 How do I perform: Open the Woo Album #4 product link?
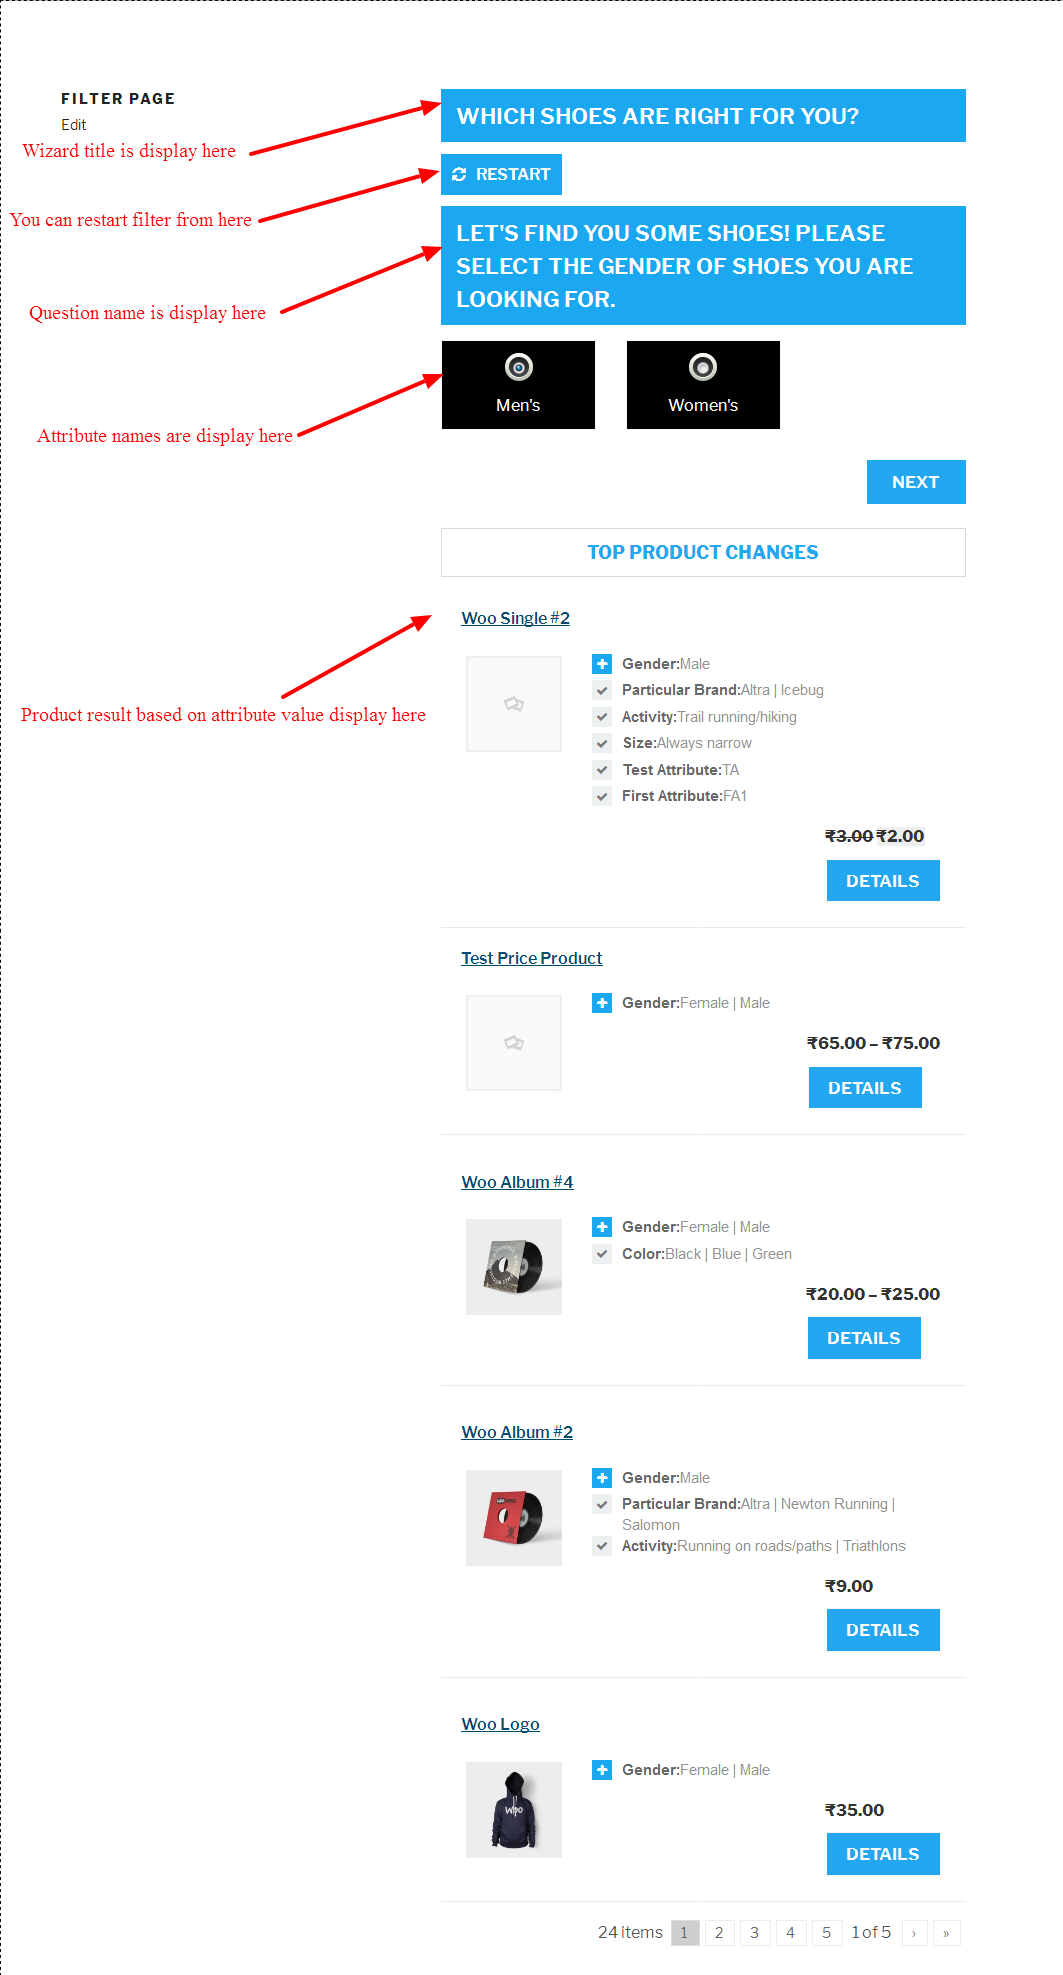pos(517,1182)
